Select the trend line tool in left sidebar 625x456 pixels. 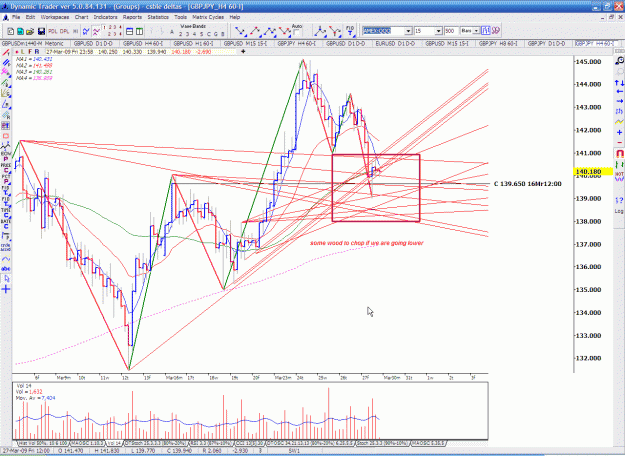click(x=6, y=52)
